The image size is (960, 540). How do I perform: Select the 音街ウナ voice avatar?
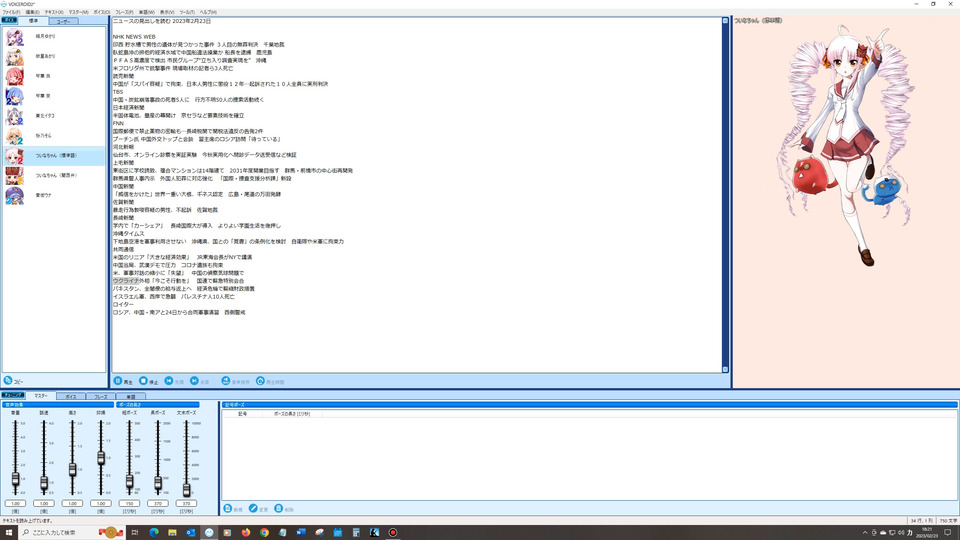click(15, 195)
